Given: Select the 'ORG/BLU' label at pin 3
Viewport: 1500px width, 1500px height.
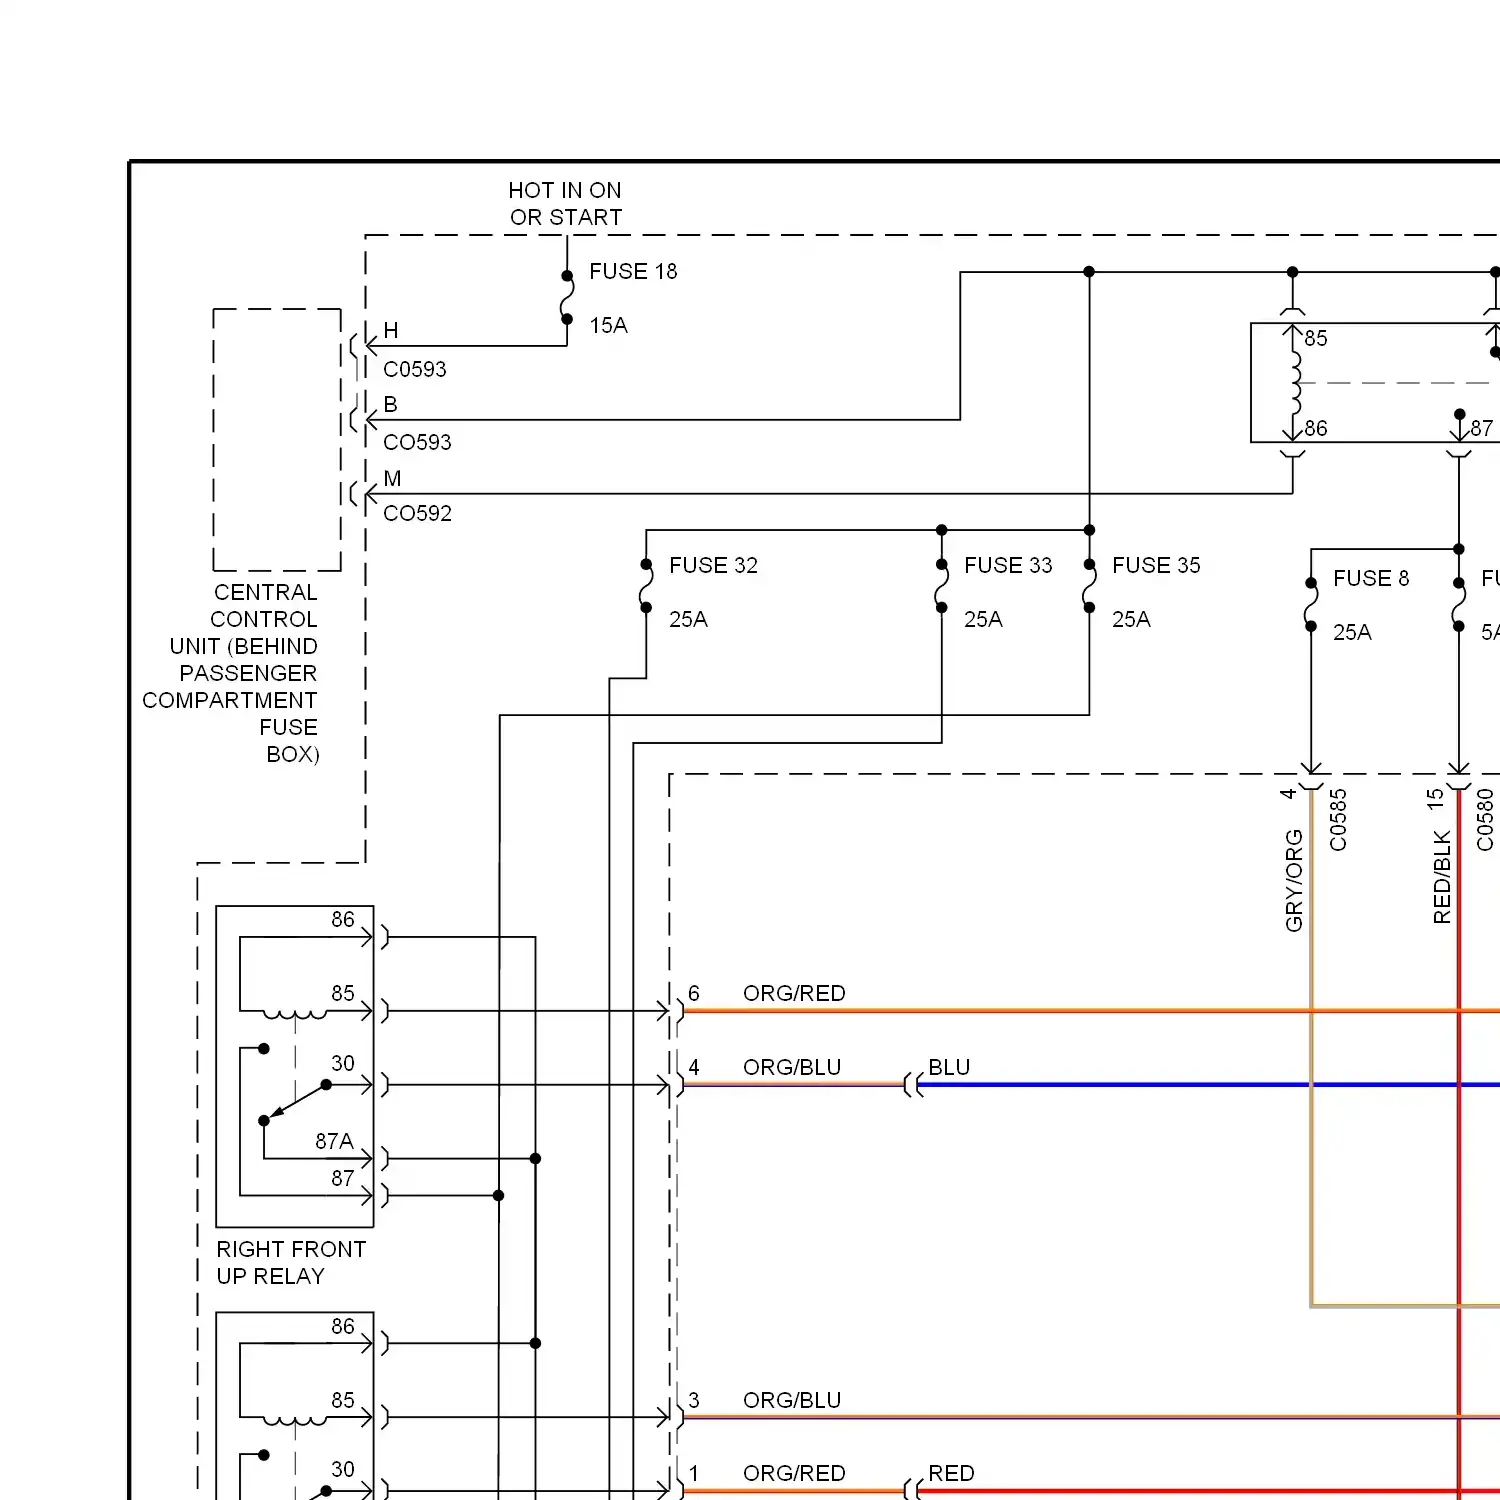Looking at the screenshot, I should (792, 1401).
